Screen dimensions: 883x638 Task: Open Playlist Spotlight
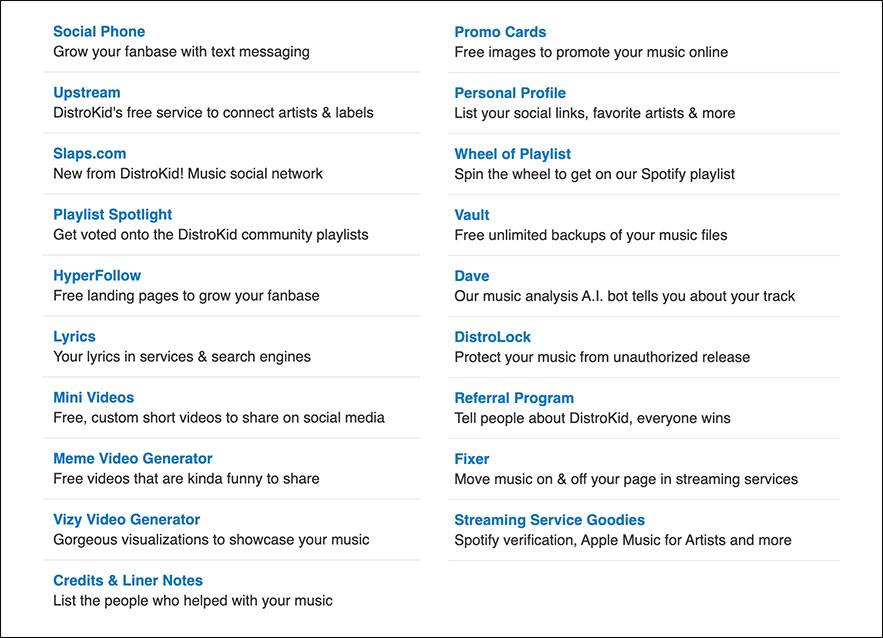[x=112, y=214]
